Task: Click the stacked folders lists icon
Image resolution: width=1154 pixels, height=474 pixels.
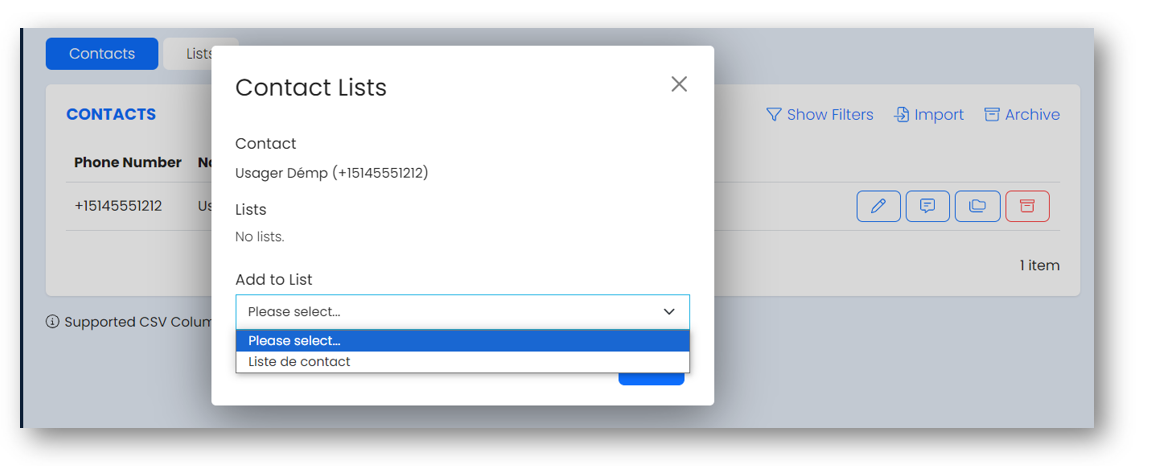Action: point(977,206)
